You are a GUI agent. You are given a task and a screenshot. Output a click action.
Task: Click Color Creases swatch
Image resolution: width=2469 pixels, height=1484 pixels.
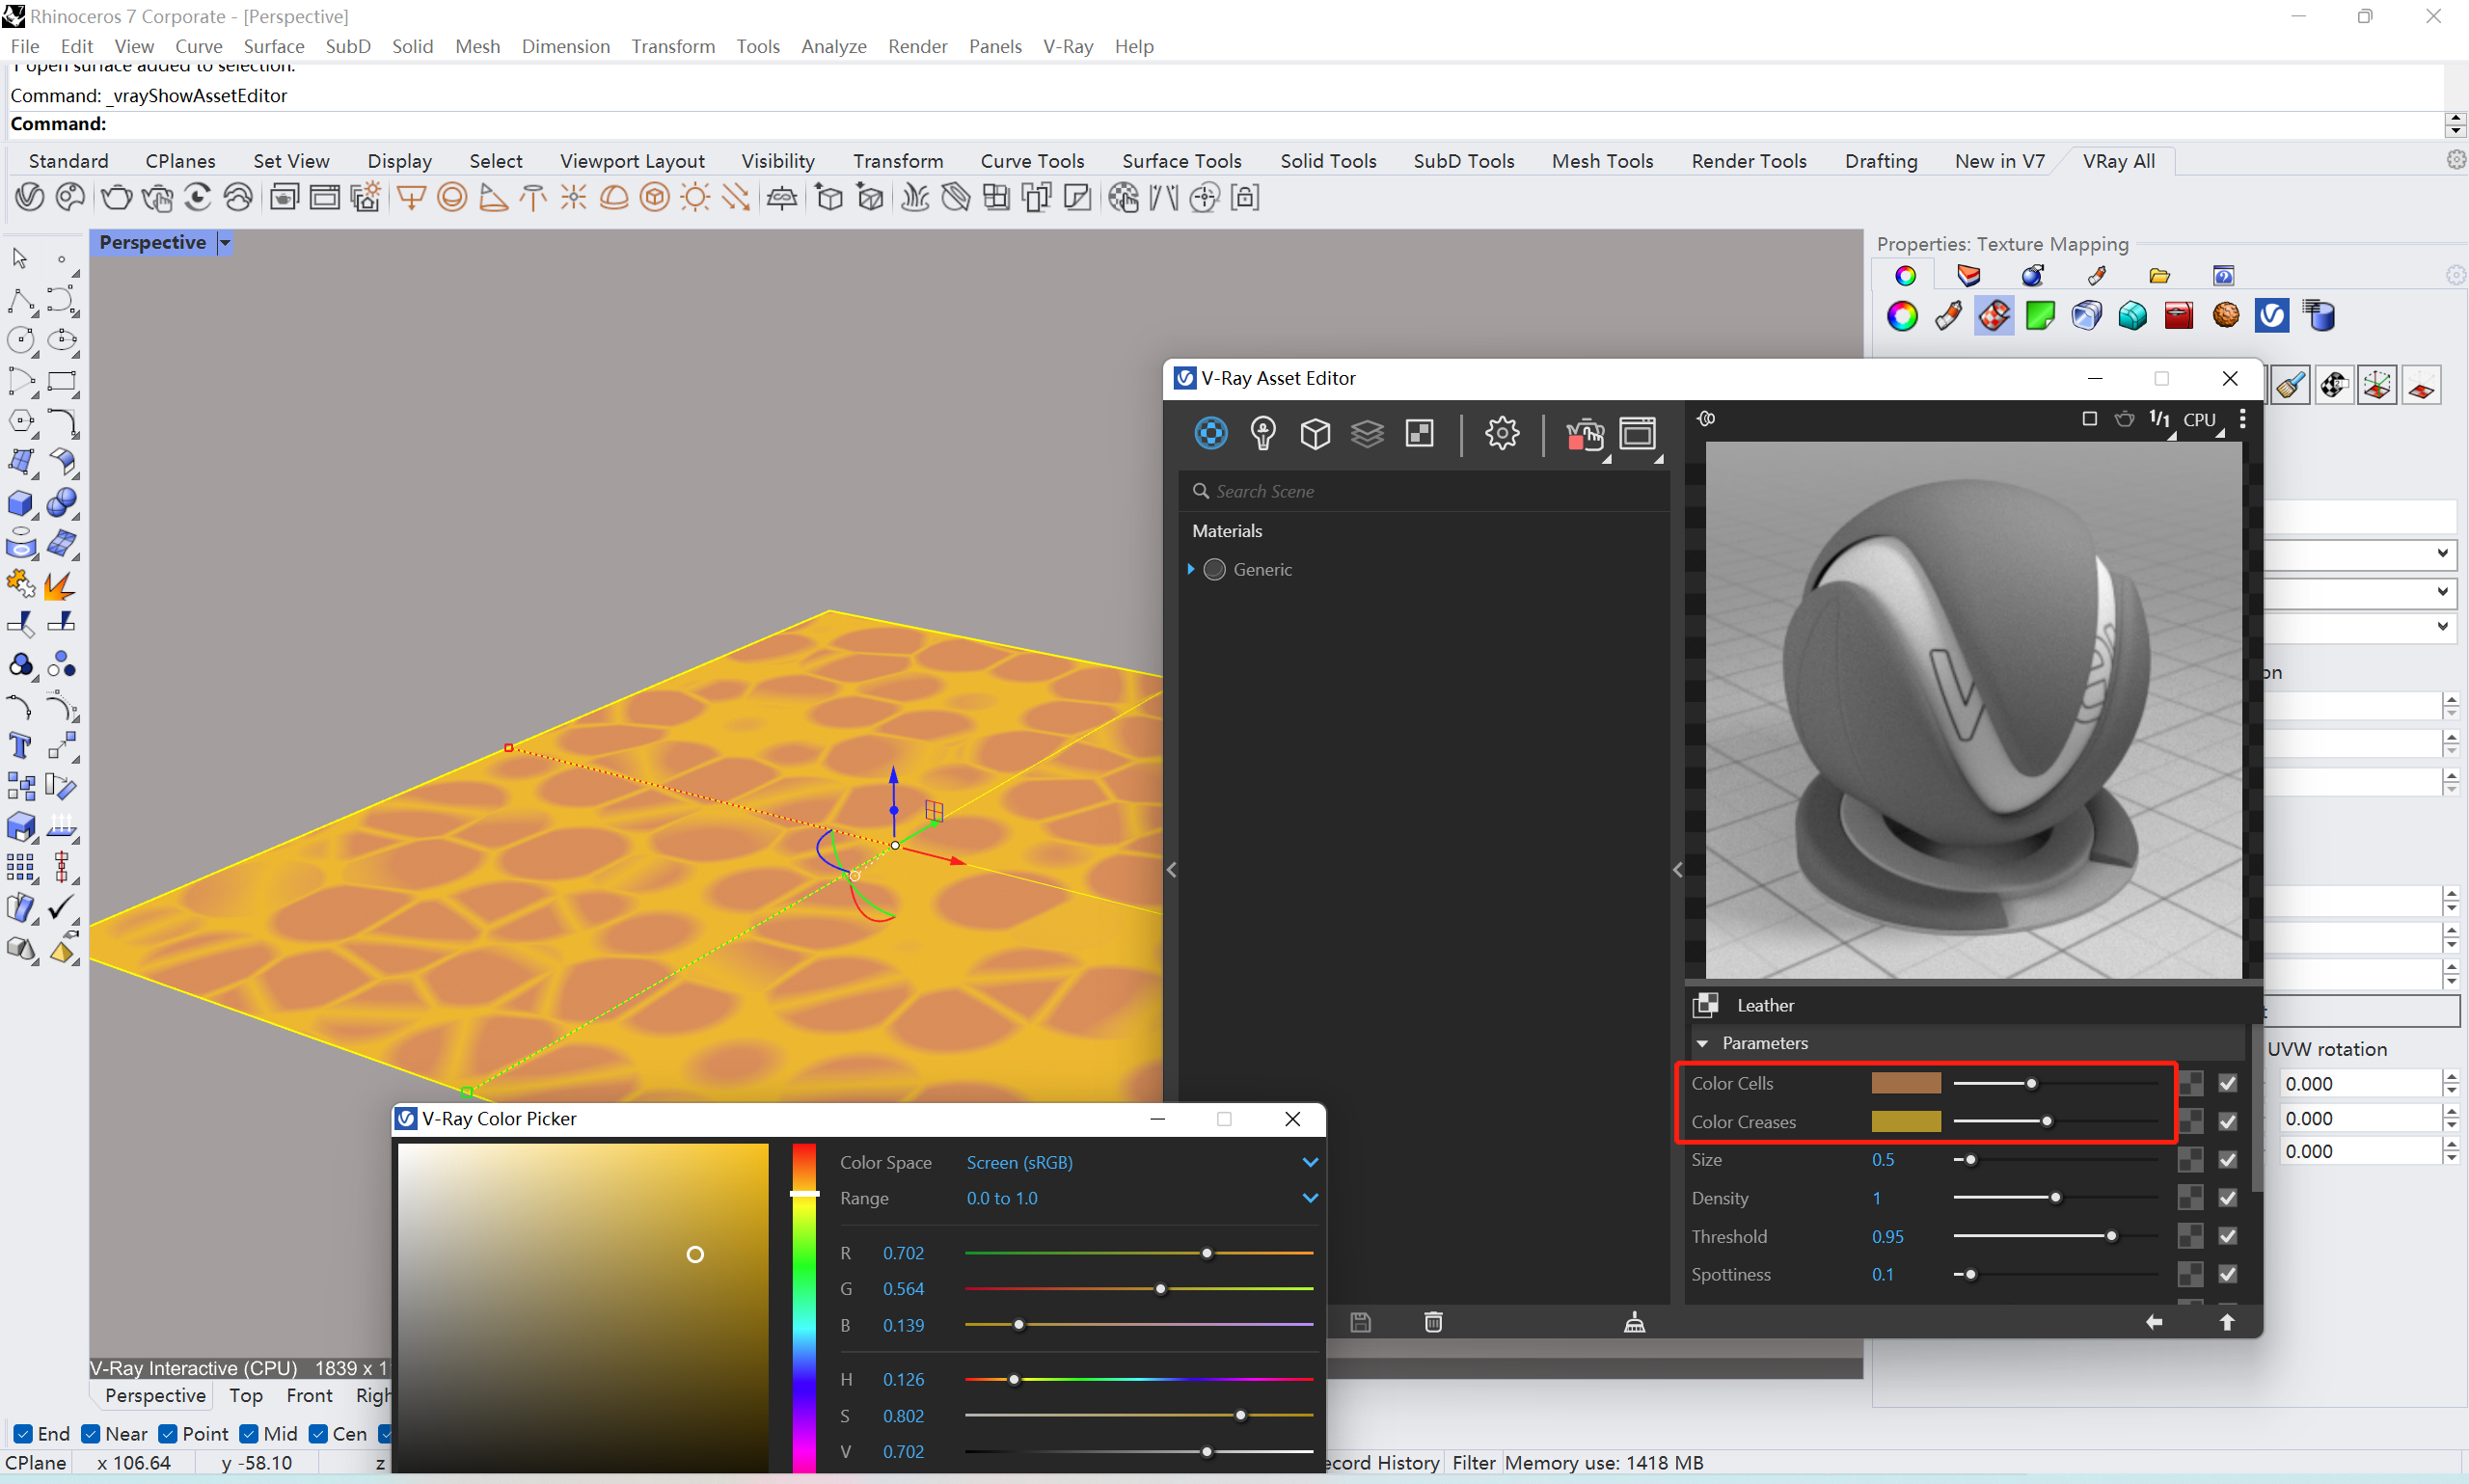1905,1121
